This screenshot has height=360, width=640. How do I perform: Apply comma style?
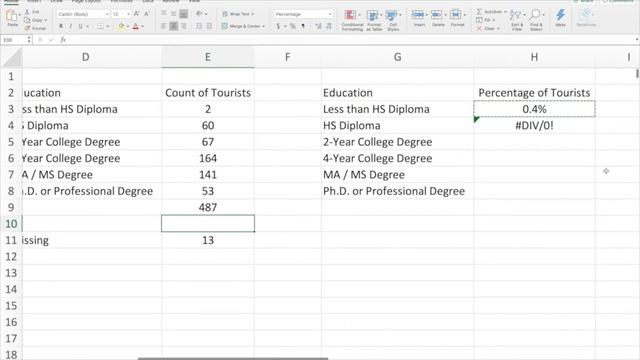click(x=303, y=26)
